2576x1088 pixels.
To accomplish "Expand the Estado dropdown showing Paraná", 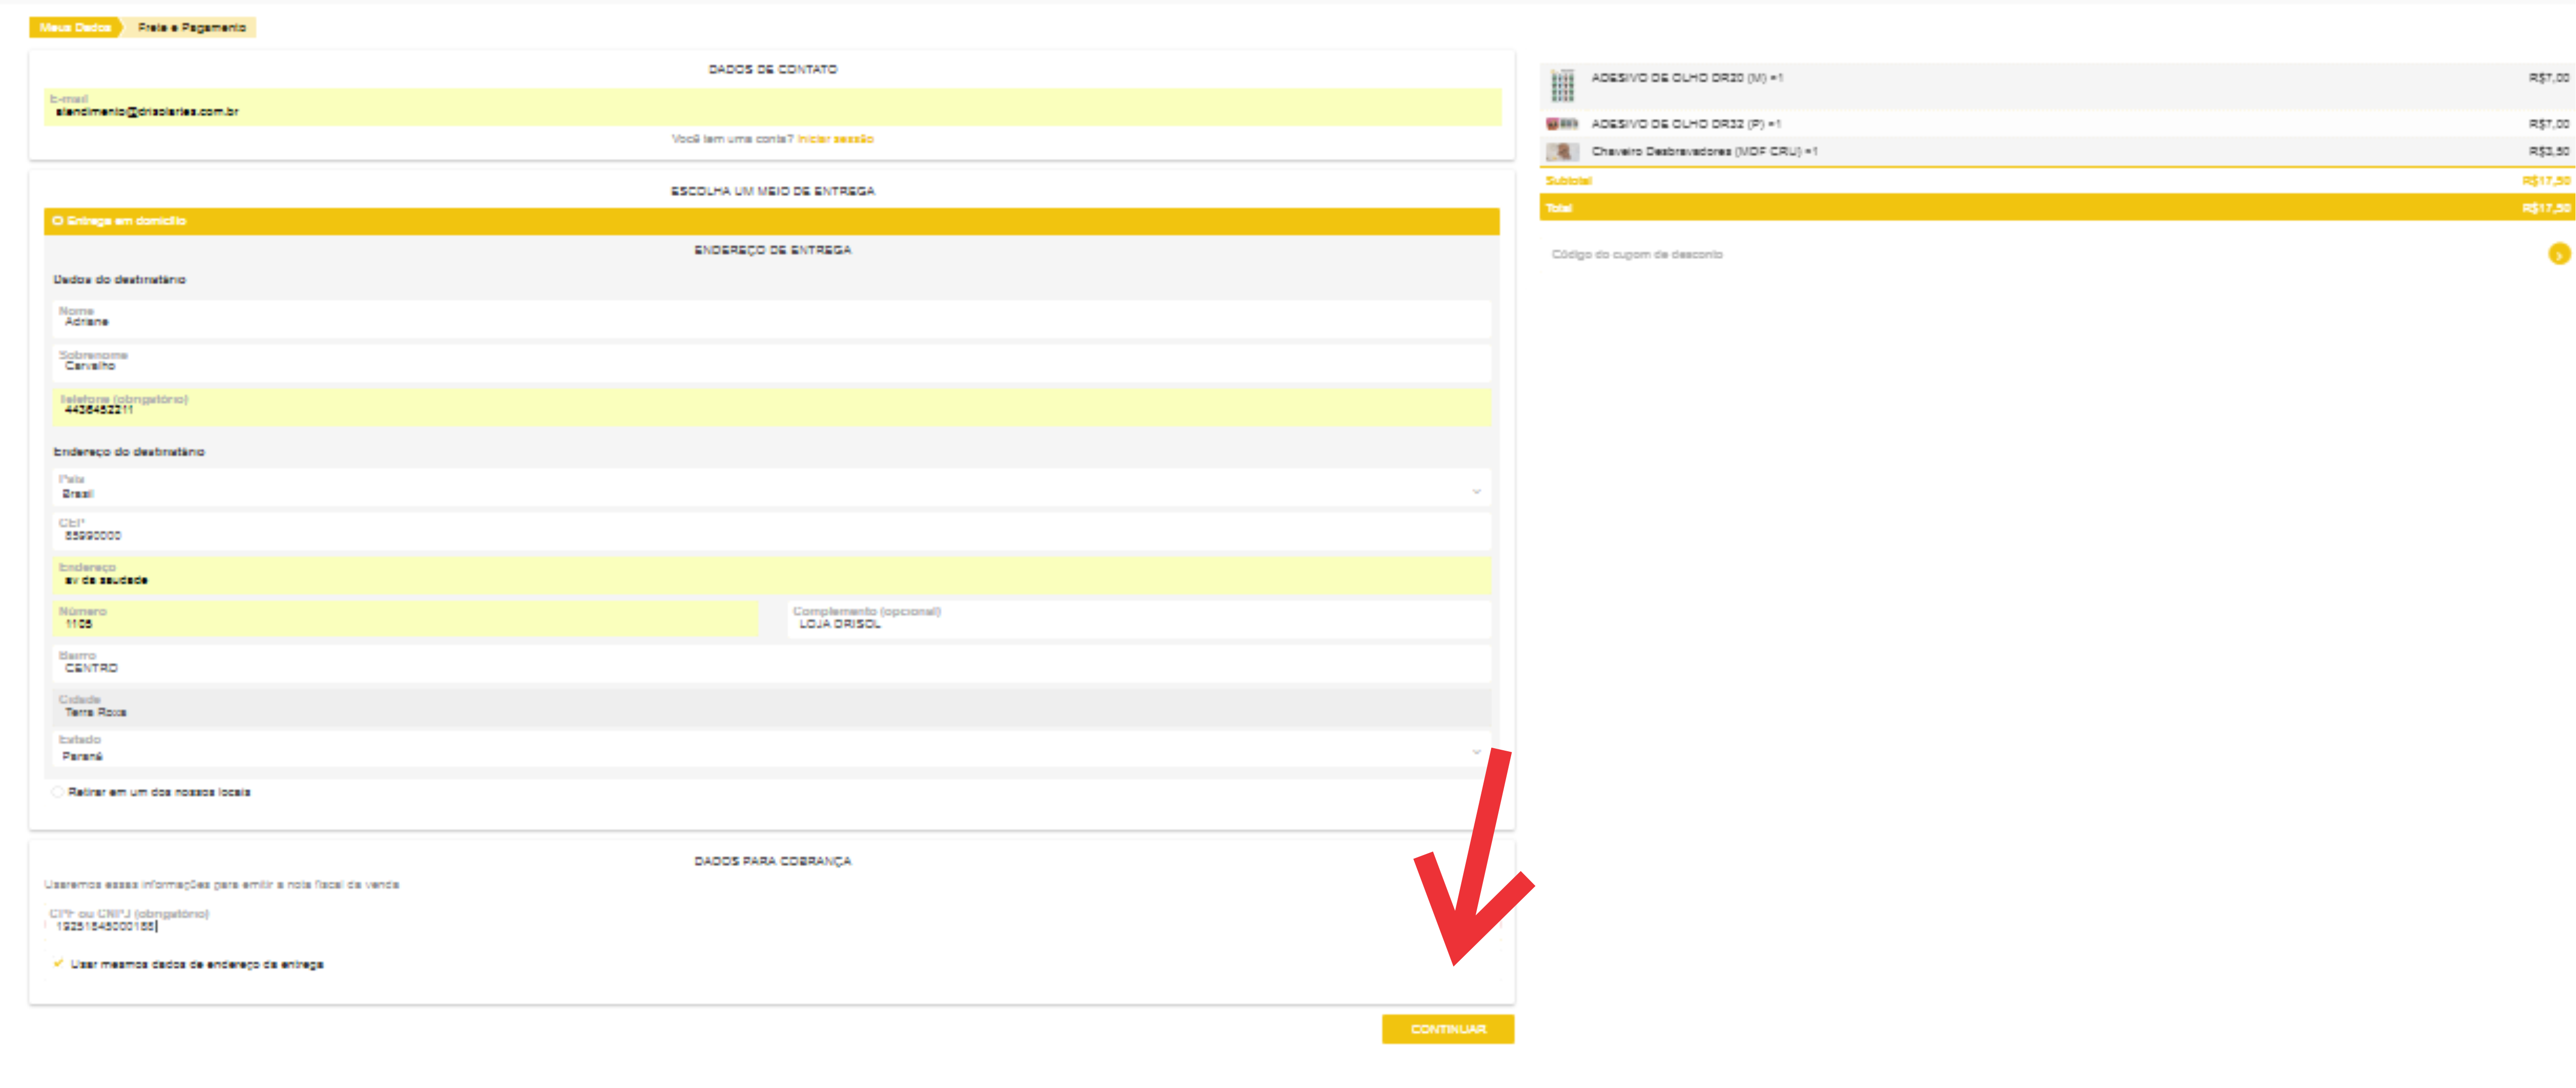I will [x=772, y=749].
